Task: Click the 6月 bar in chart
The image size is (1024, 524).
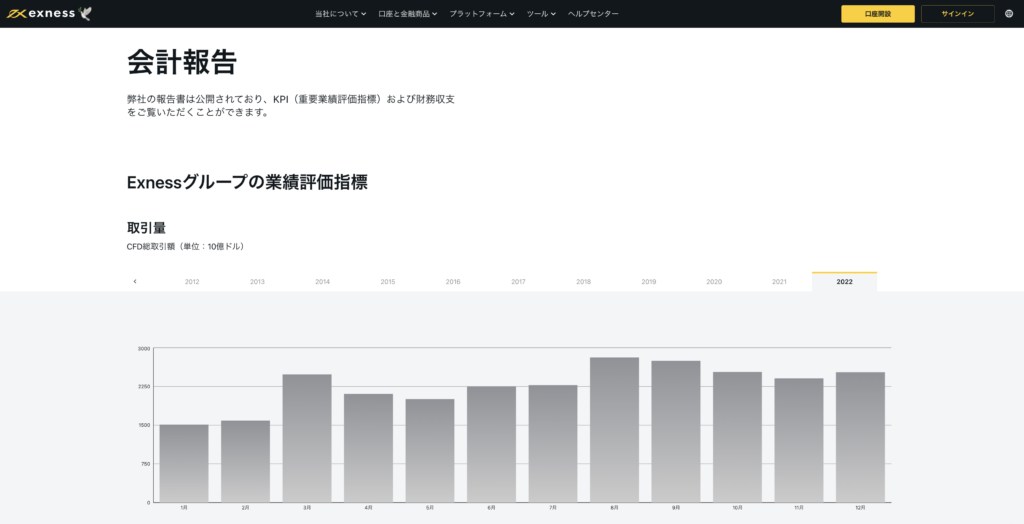Action: click(491, 444)
